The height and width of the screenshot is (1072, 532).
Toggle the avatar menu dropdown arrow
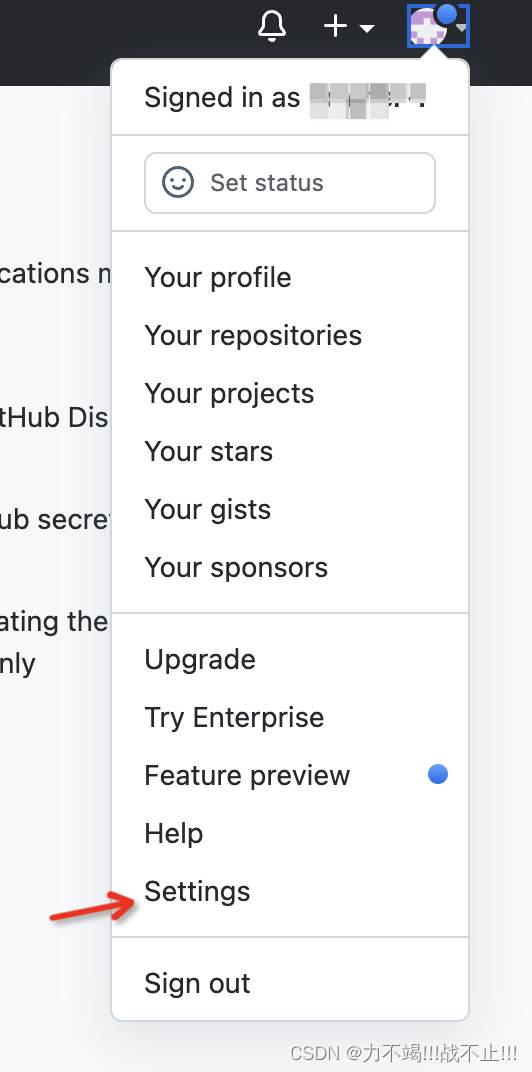pyautogui.click(x=462, y=28)
